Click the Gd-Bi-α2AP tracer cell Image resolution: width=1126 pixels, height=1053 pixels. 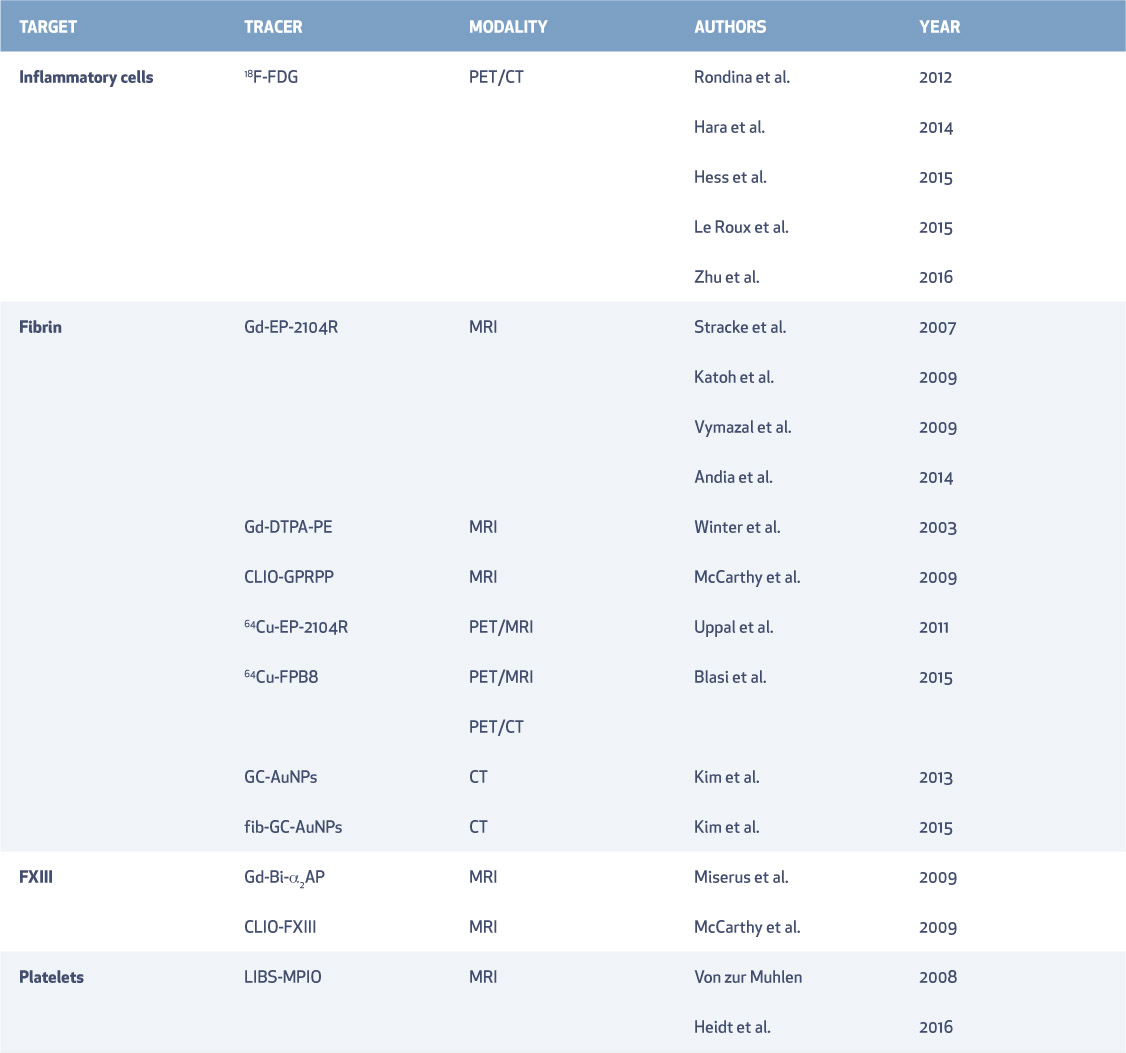click(x=284, y=878)
